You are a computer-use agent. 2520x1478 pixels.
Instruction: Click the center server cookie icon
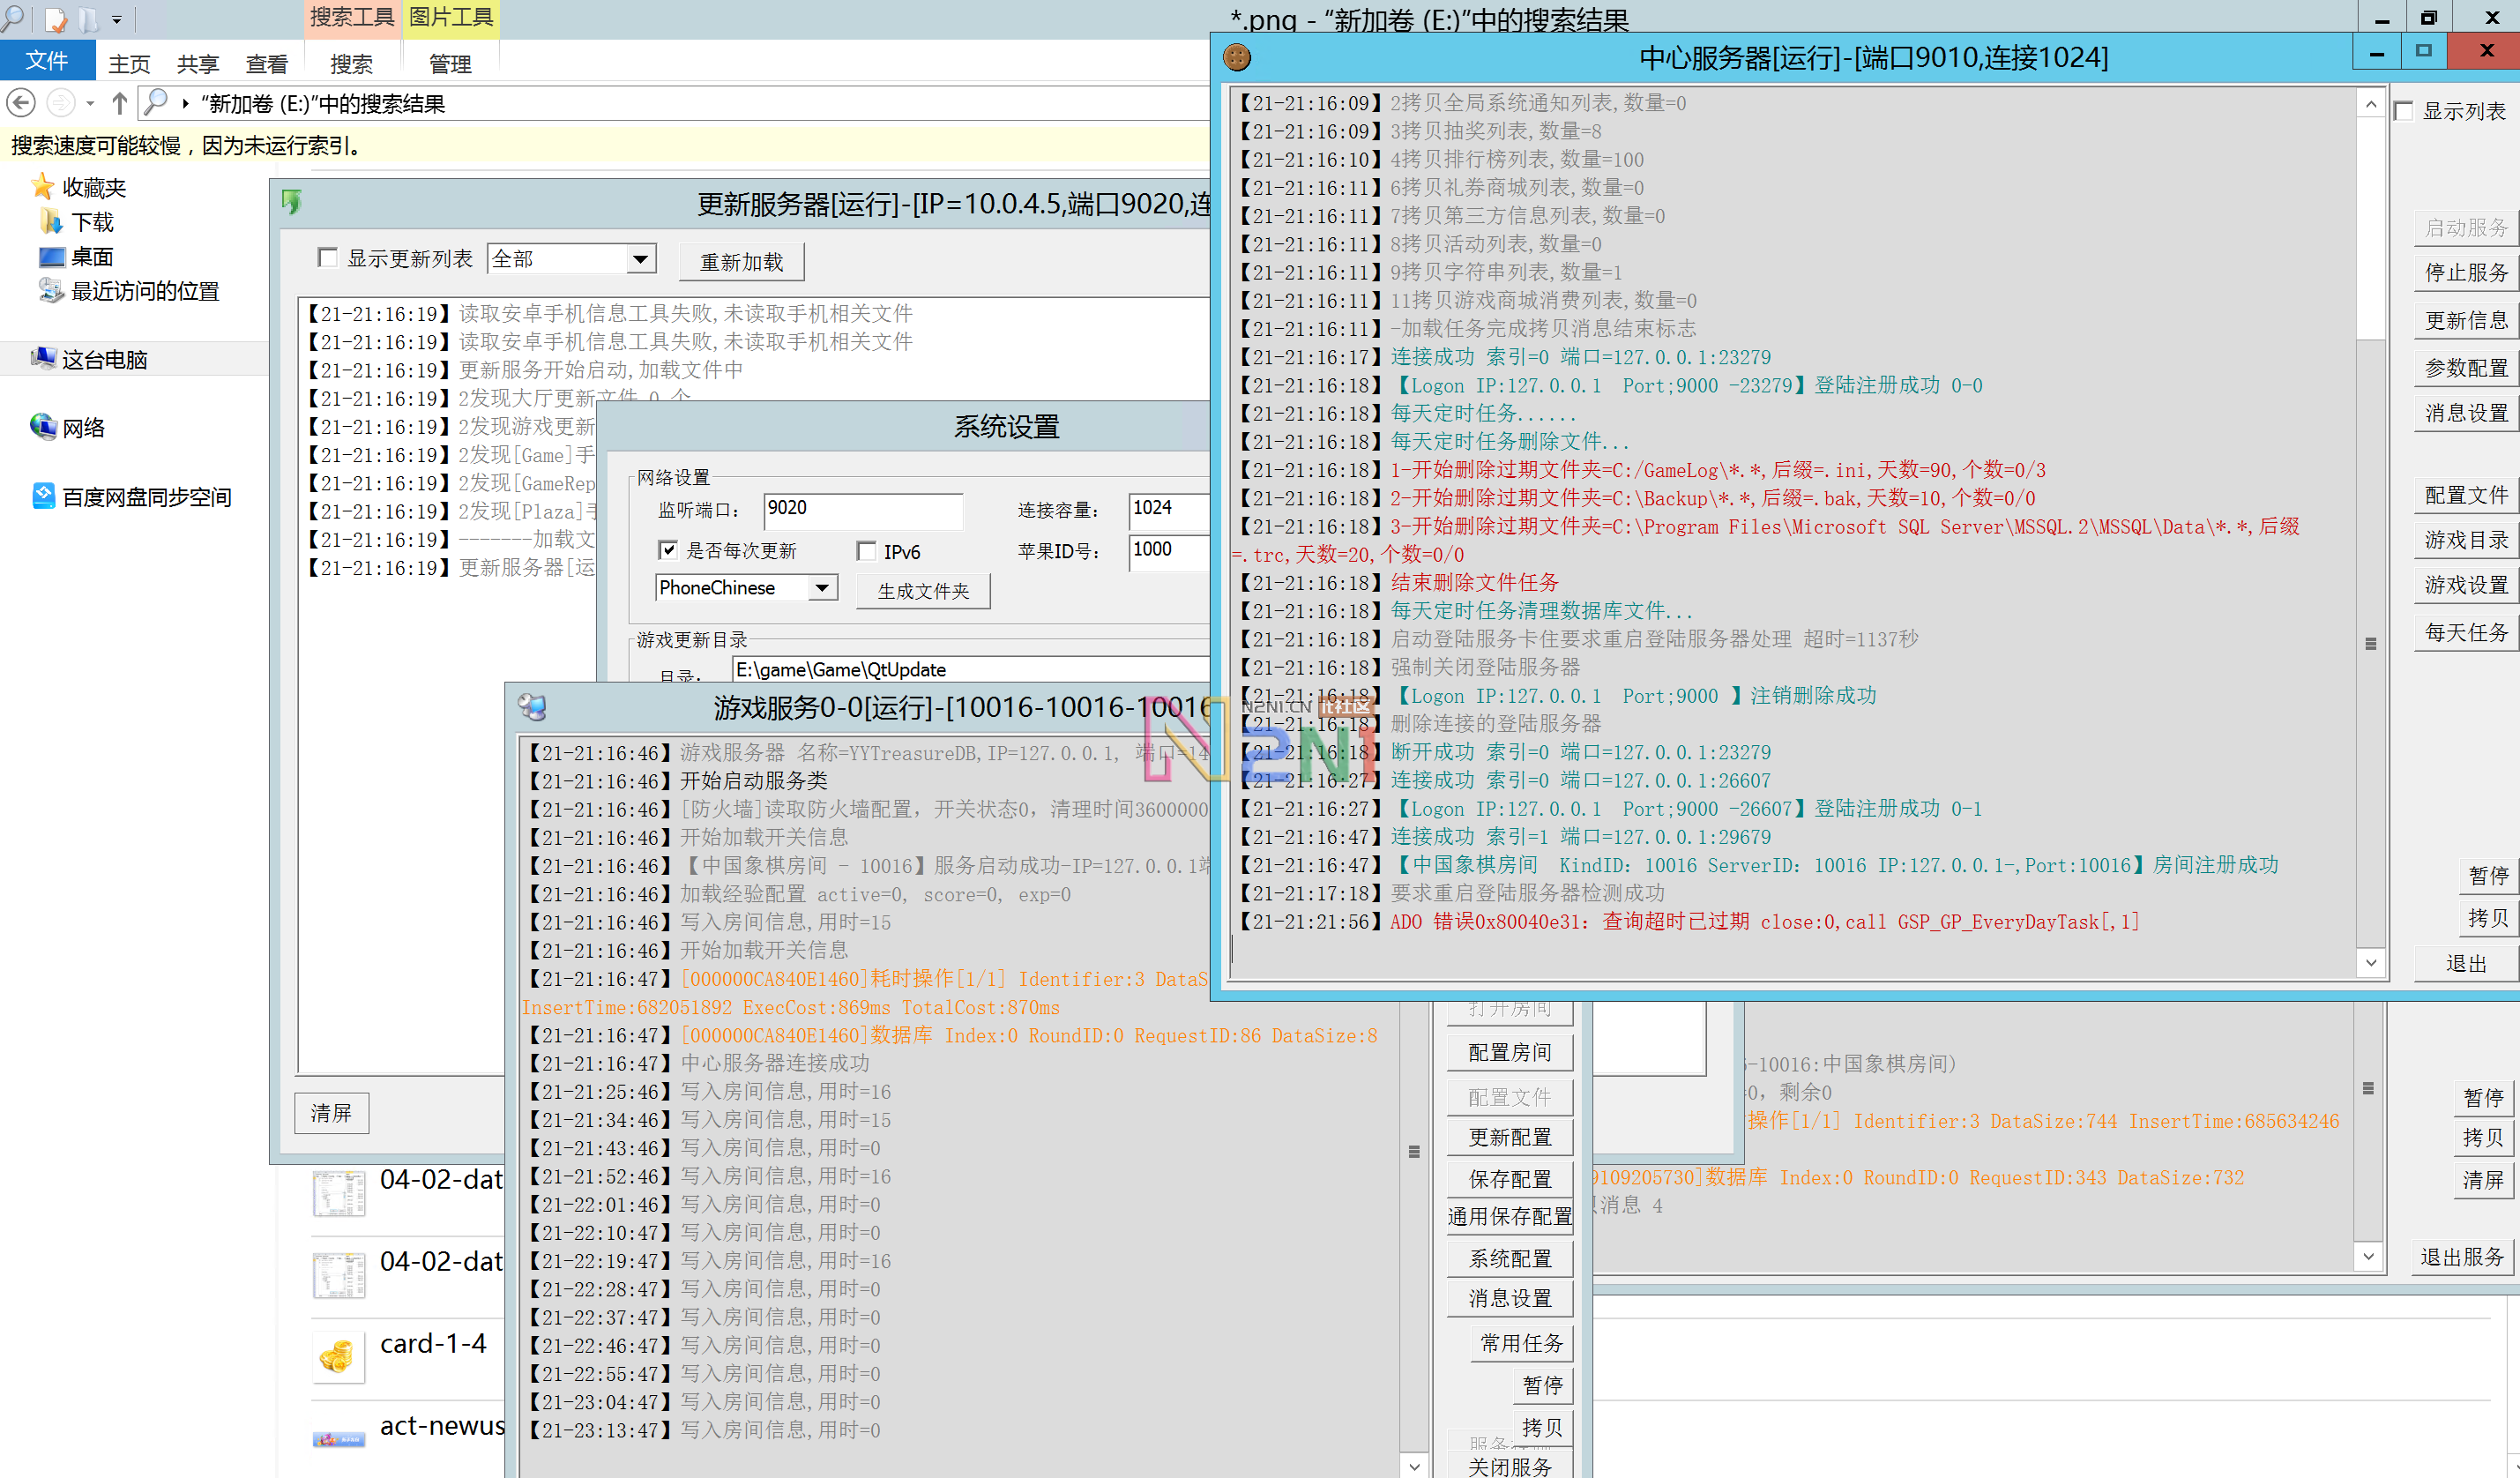point(1237,58)
